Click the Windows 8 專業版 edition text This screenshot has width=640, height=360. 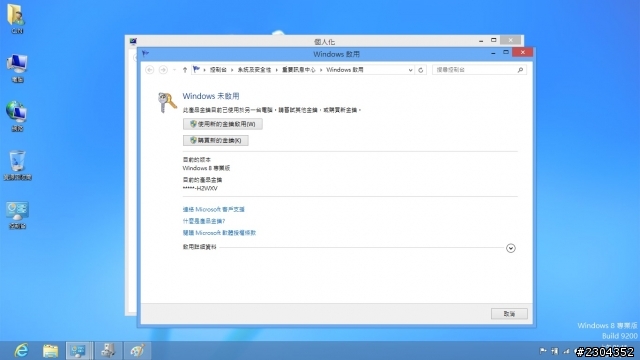coord(206,168)
